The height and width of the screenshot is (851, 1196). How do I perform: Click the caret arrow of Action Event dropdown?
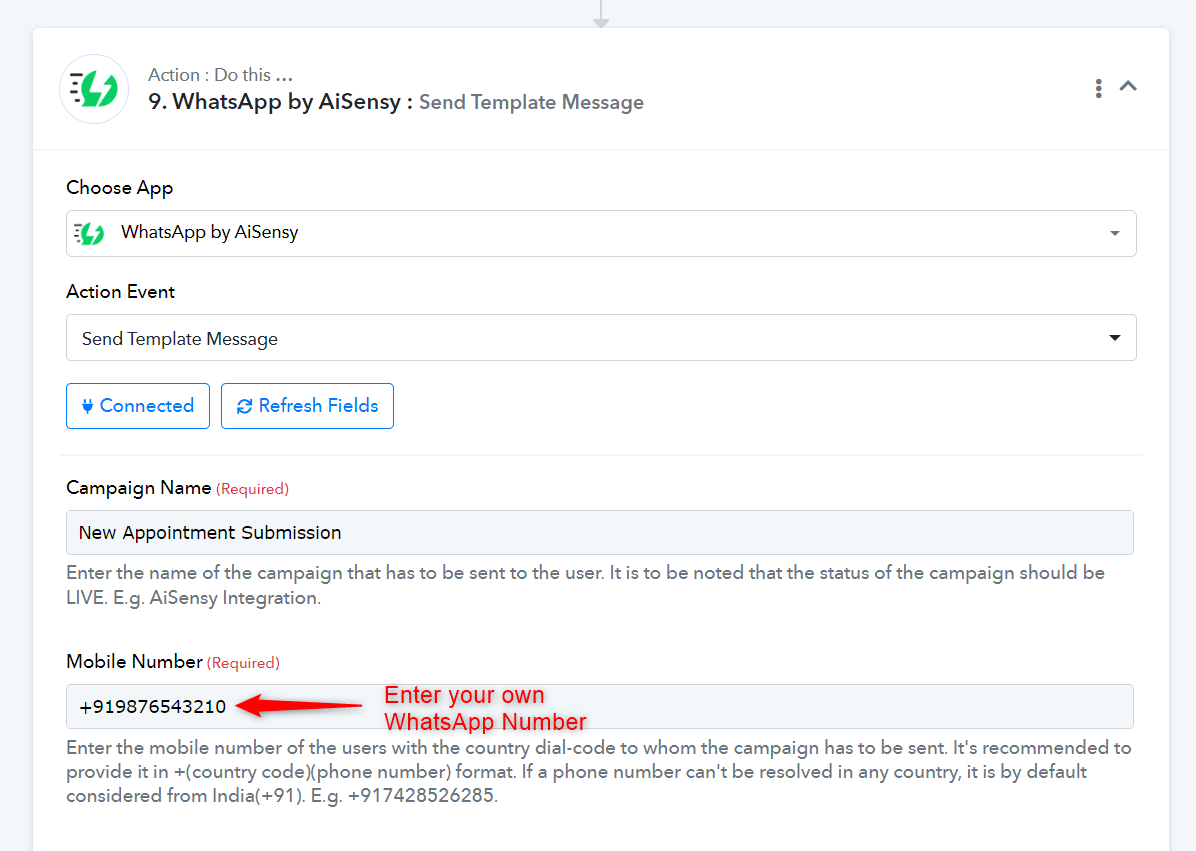pos(1114,338)
